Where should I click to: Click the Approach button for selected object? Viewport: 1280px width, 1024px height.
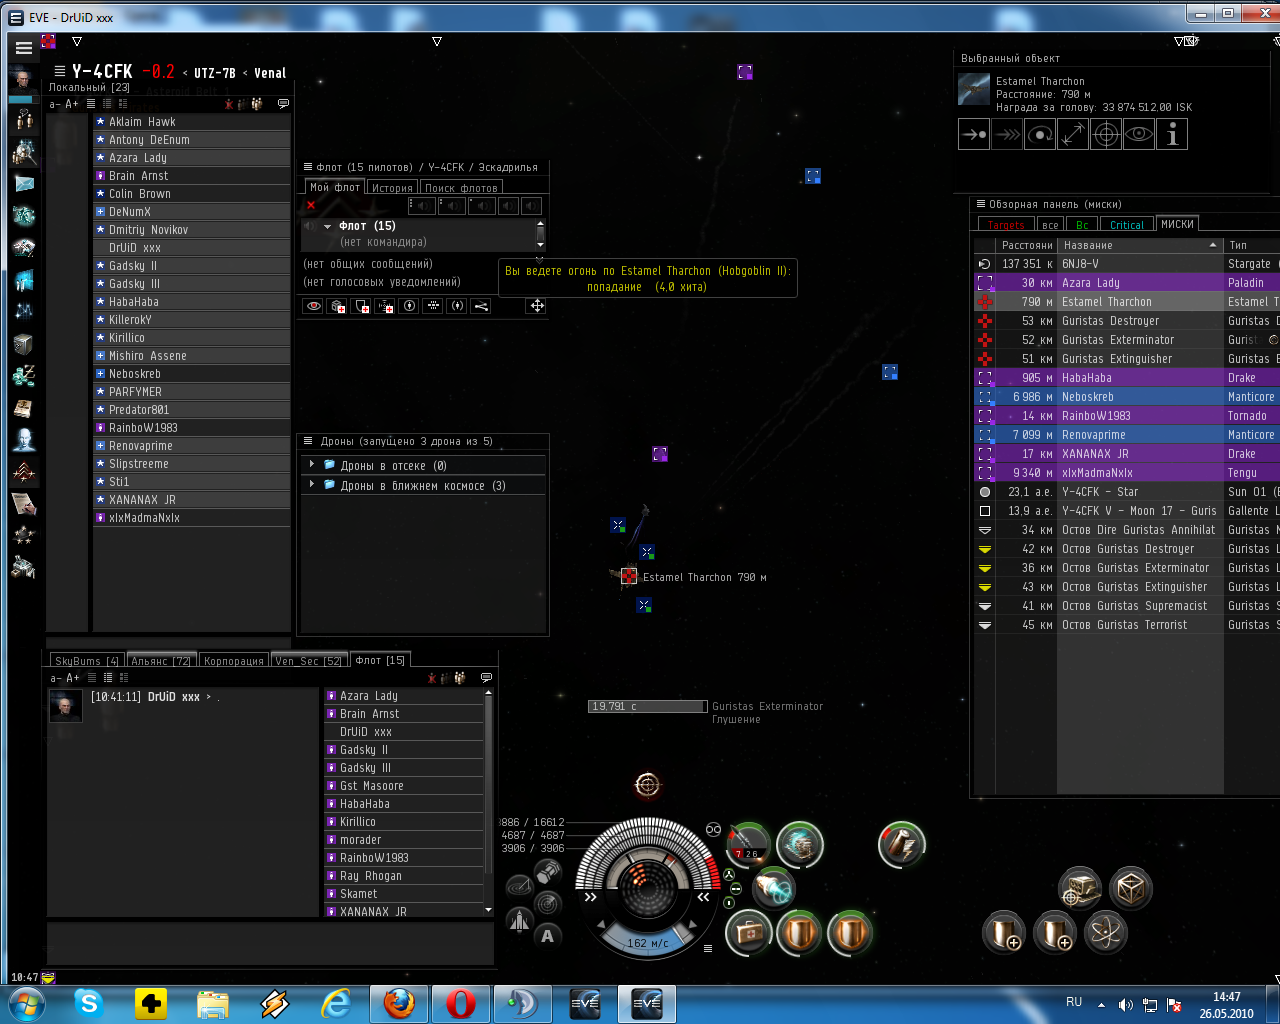tap(974, 134)
